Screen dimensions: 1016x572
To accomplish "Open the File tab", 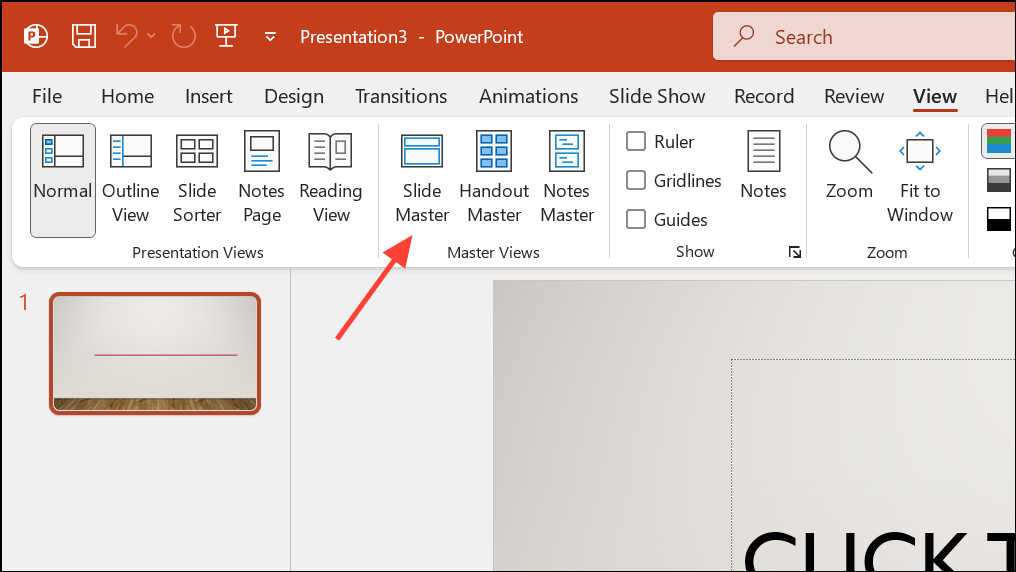I will click(47, 97).
